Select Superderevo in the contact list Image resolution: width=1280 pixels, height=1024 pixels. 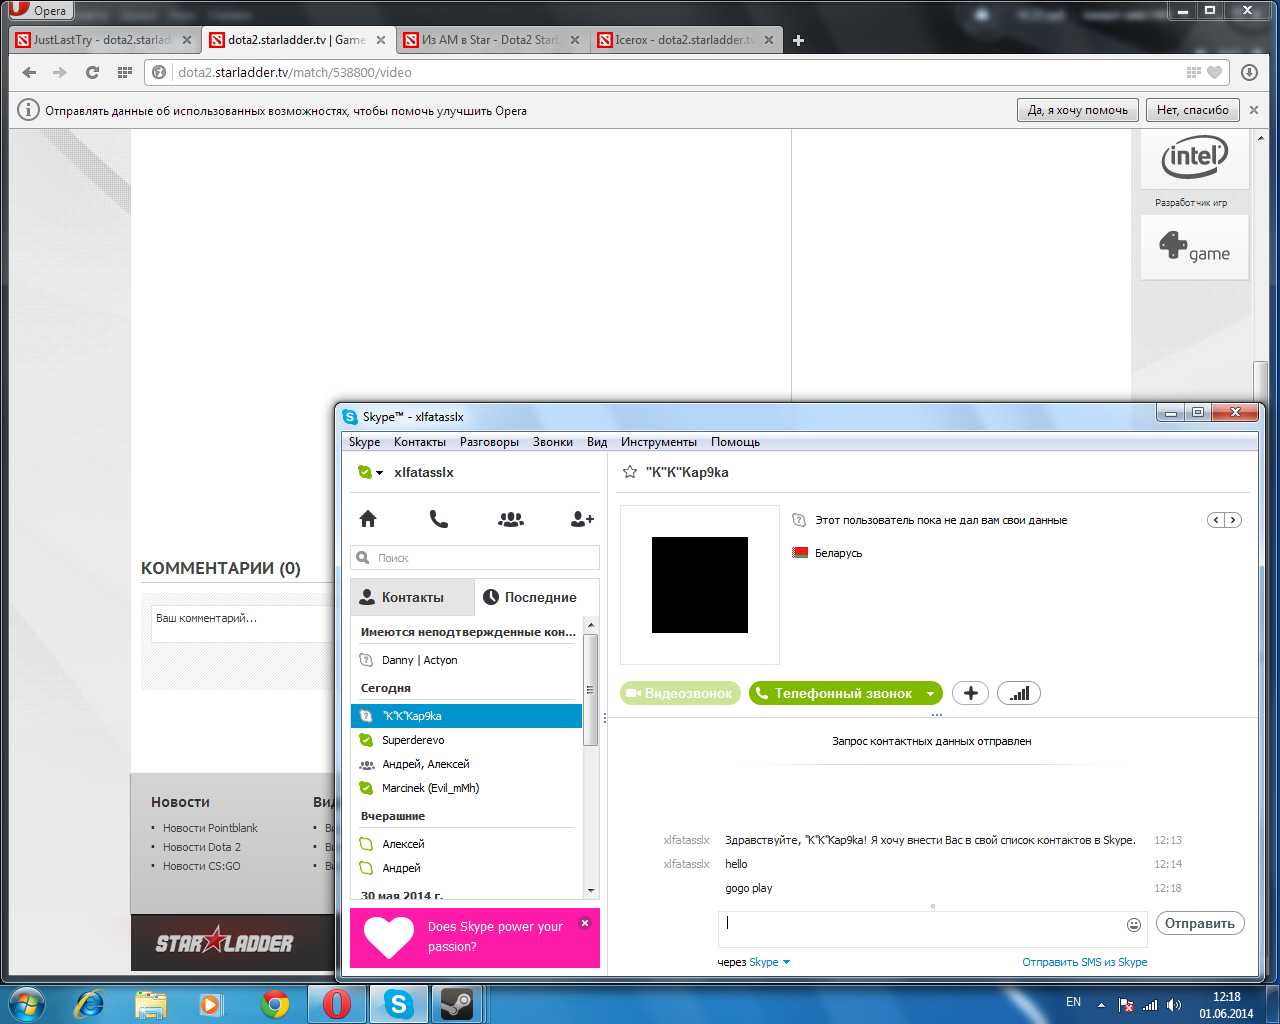466,740
